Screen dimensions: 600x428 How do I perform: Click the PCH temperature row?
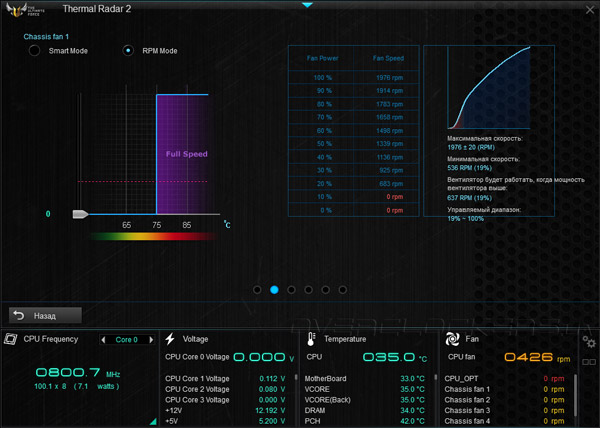364,421
